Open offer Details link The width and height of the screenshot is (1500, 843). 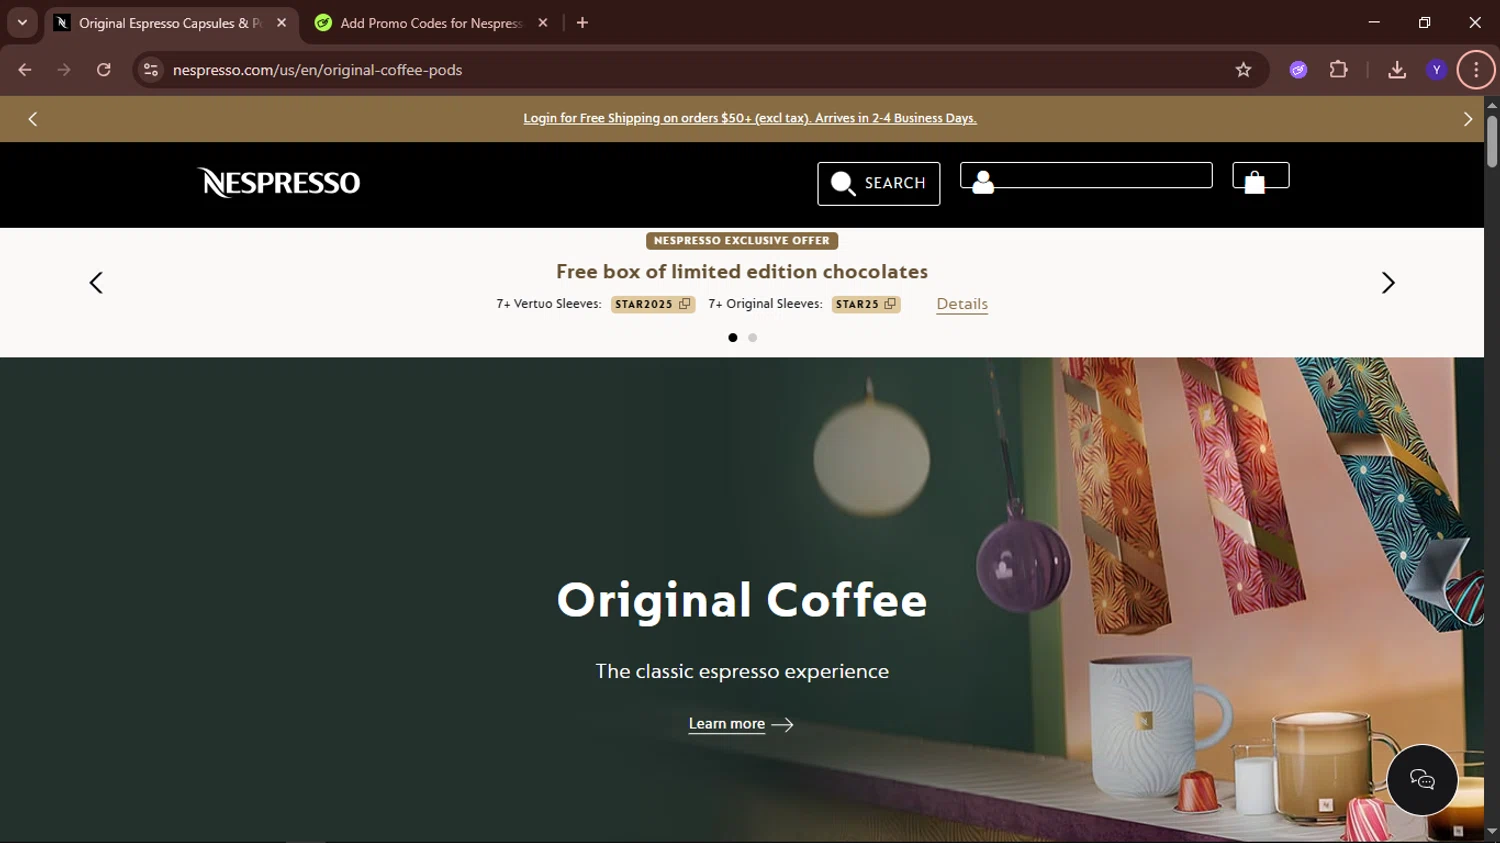pos(962,304)
